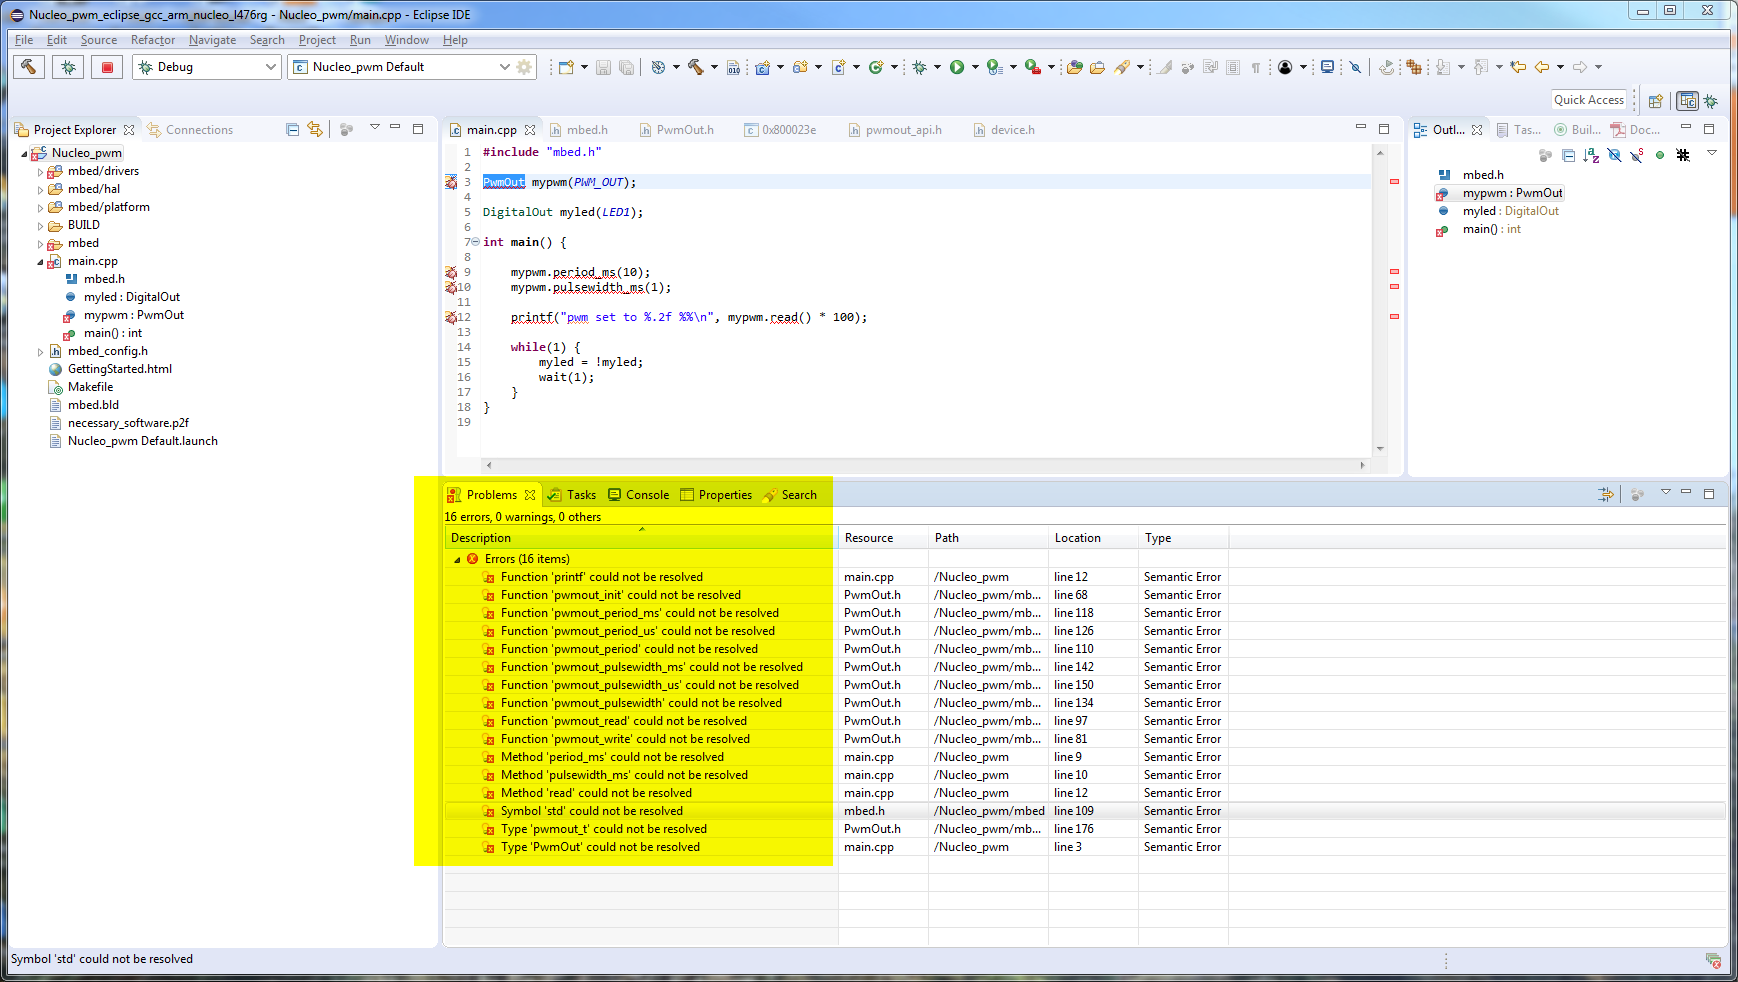Open the Debug launch mode dropdown
The image size is (1738, 982).
point(207,67)
